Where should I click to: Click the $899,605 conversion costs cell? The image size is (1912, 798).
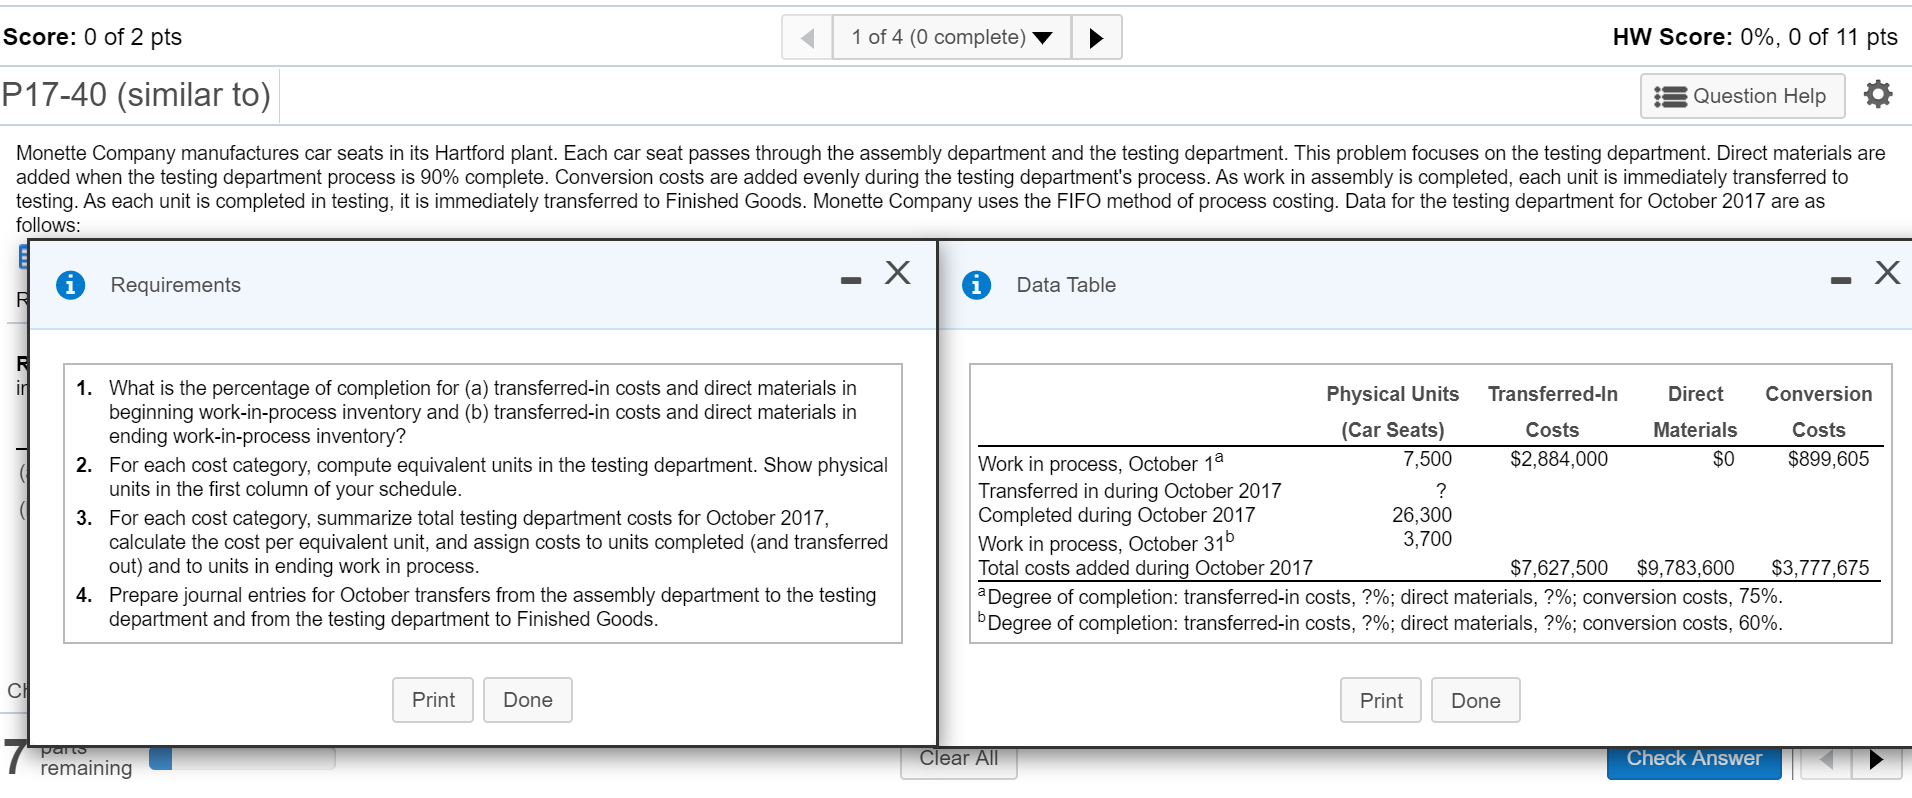tap(1828, 459)
